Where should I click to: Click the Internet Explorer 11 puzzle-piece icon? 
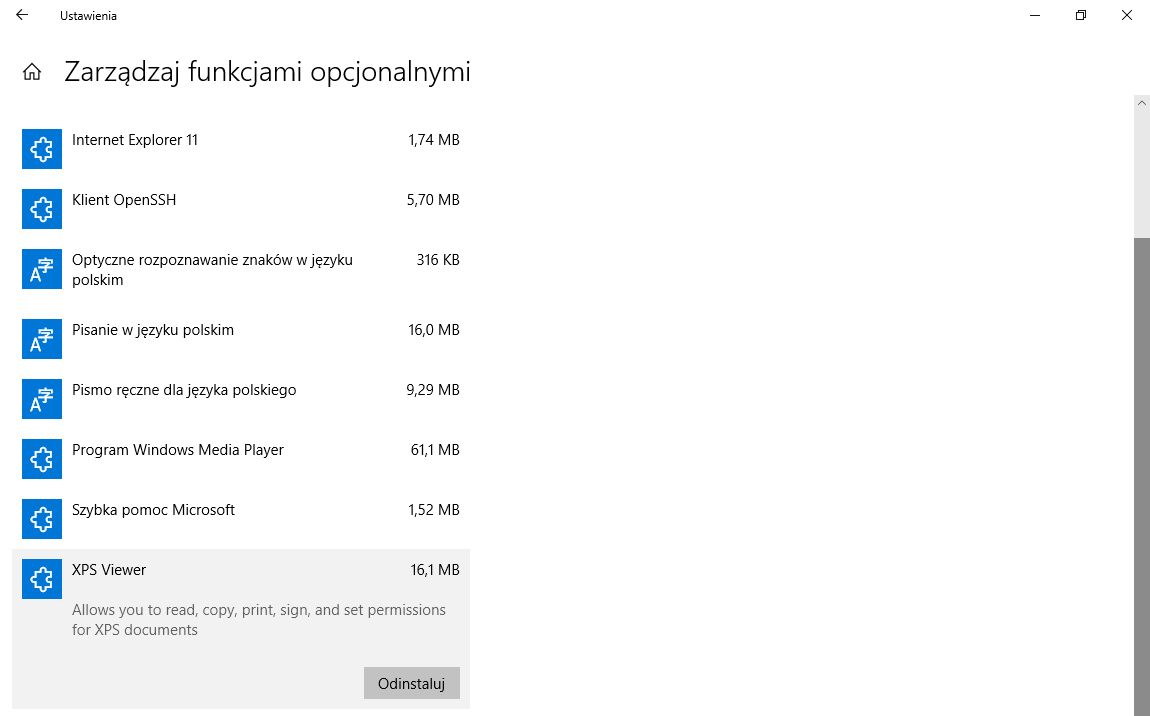(x=41, y=148)
